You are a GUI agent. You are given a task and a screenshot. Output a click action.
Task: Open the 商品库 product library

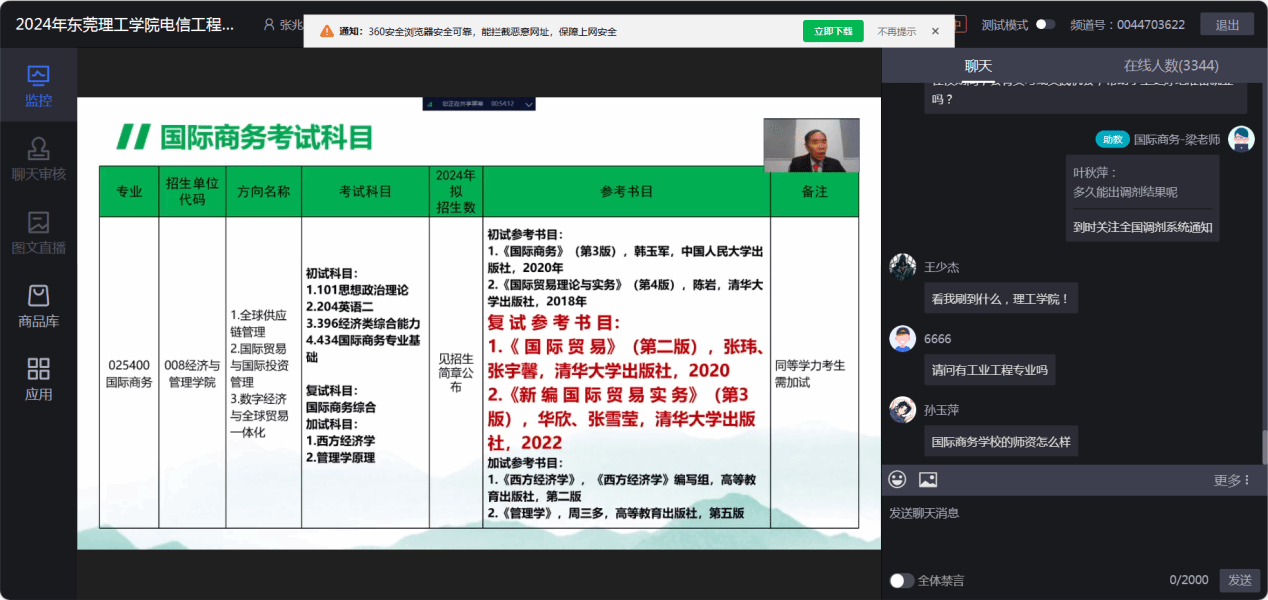38,307
